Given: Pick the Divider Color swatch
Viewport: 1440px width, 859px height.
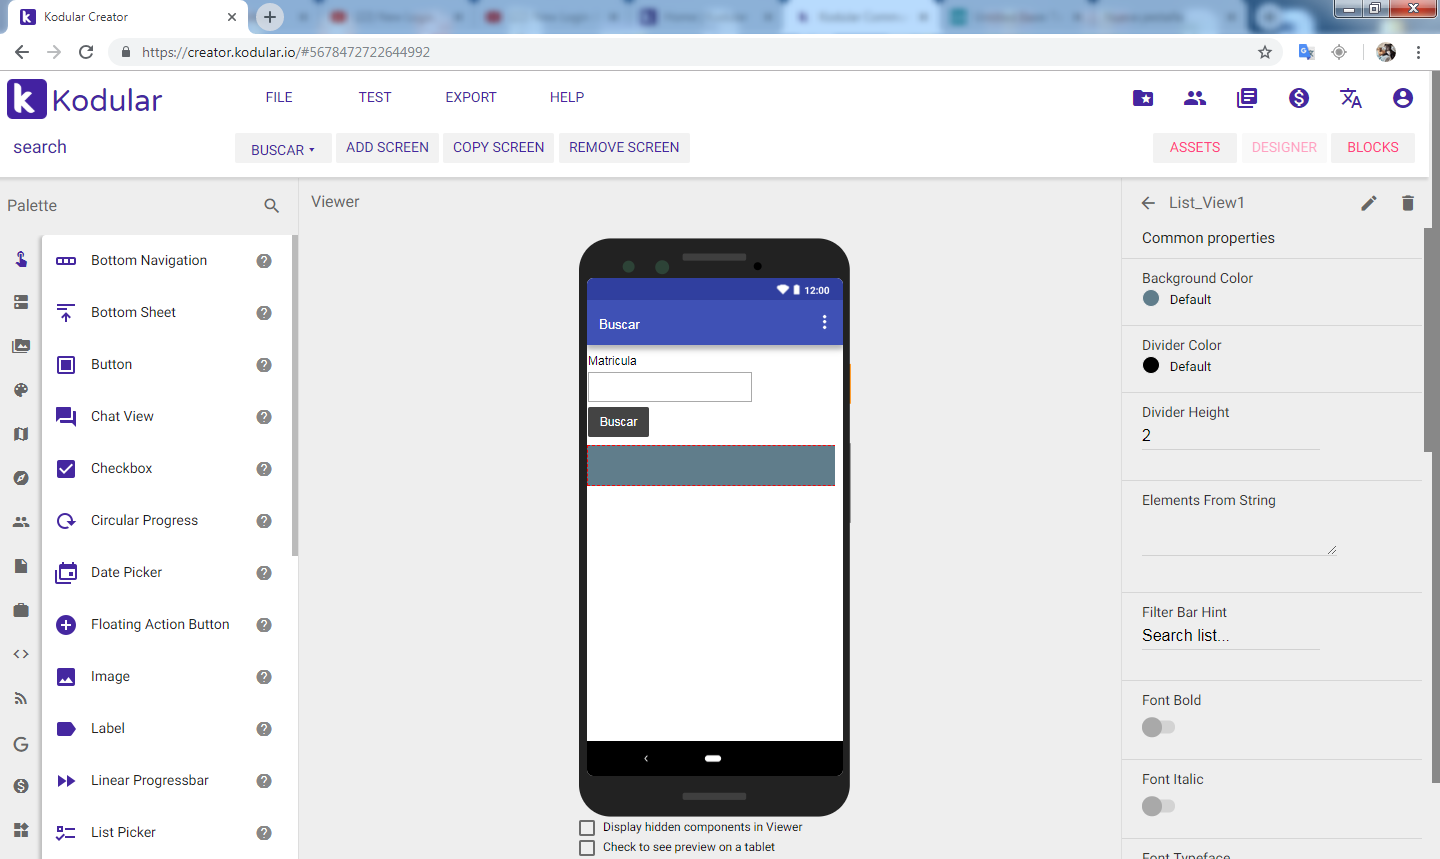Looking at the screenshot, I should pos(1151,366).
